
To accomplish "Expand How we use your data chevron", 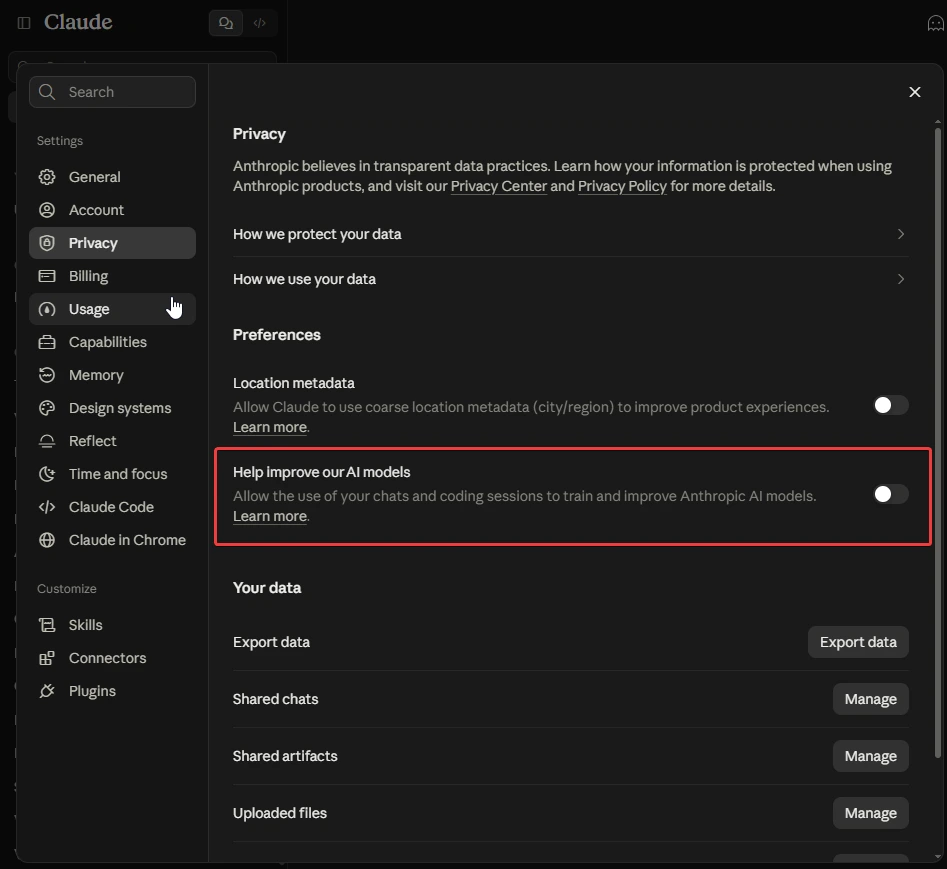I will (x=900, y=279).
